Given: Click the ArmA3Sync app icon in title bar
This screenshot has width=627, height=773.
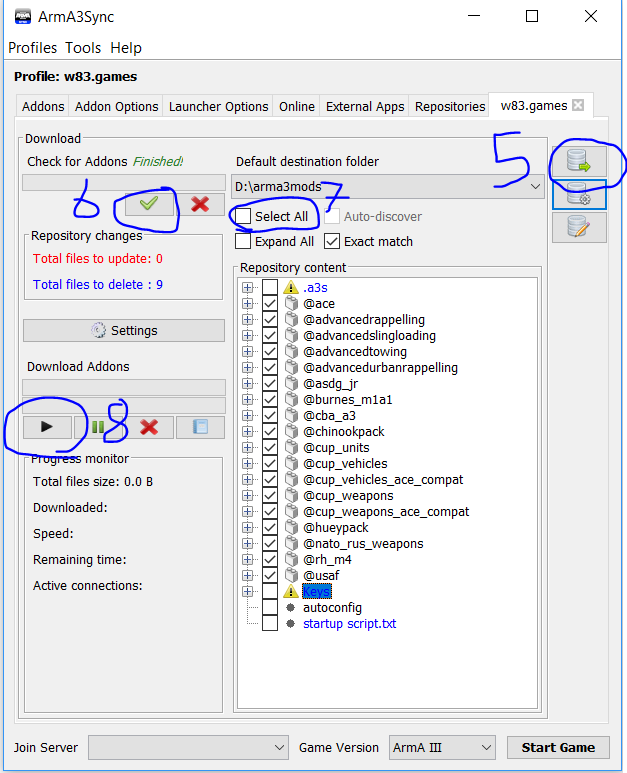Looking at the screenshot, I should (x=23, y=17).
